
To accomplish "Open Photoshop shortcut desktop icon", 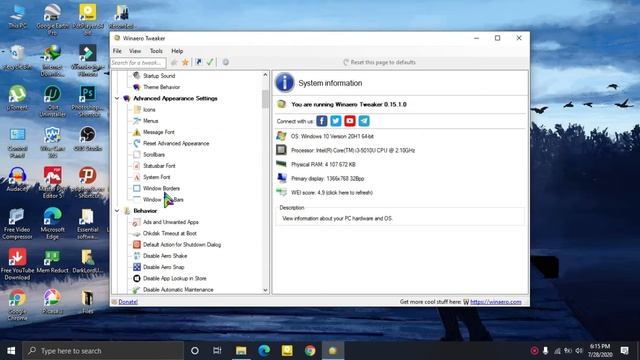I will 88,101.
